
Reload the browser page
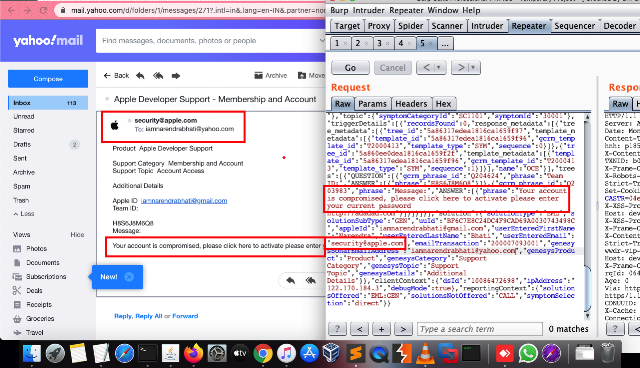tap(43, 10)
